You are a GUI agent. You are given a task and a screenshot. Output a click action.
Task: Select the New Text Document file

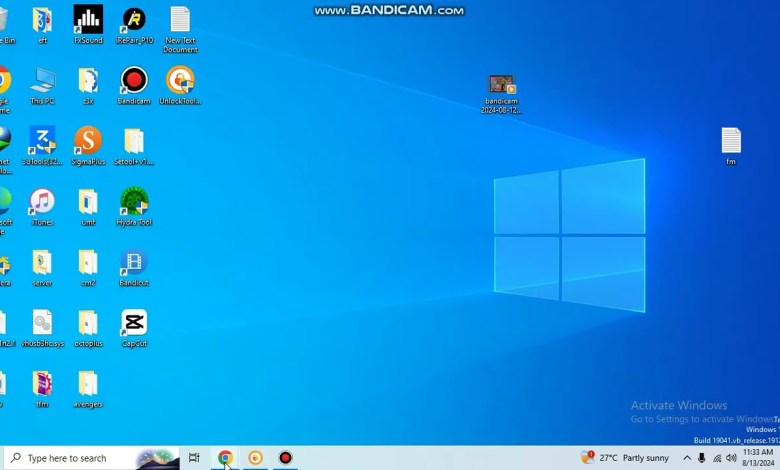coord(180,20)
